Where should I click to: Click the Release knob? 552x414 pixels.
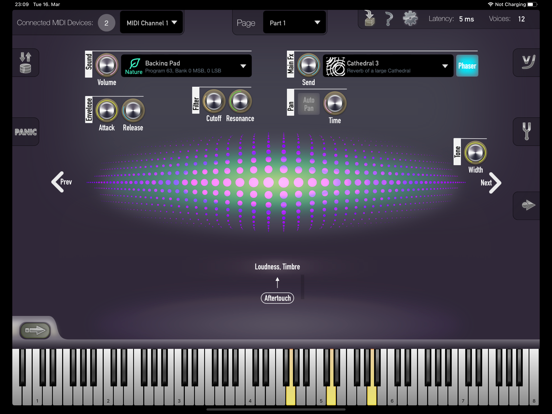tap(133, 111)
